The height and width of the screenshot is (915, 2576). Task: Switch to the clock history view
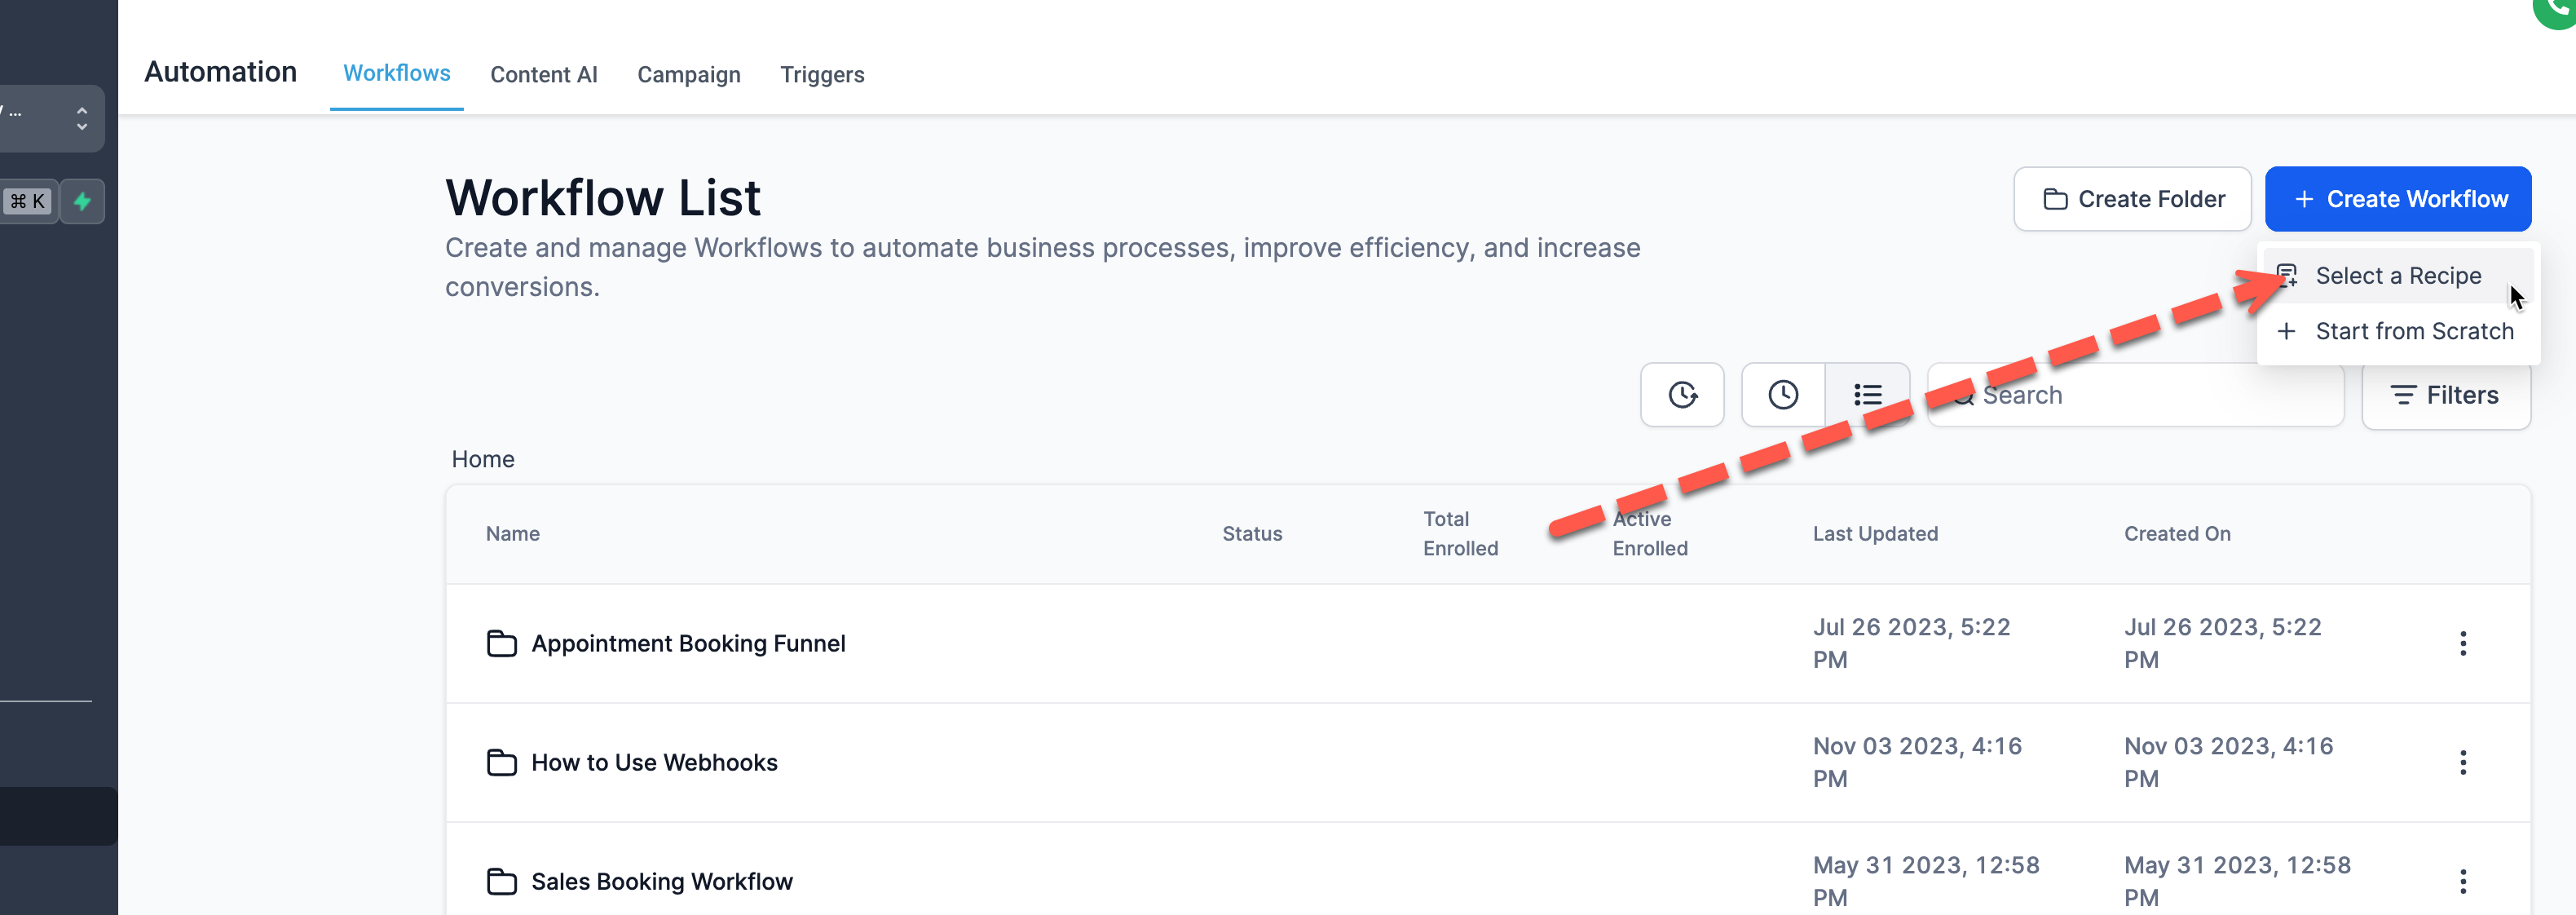1782,395
